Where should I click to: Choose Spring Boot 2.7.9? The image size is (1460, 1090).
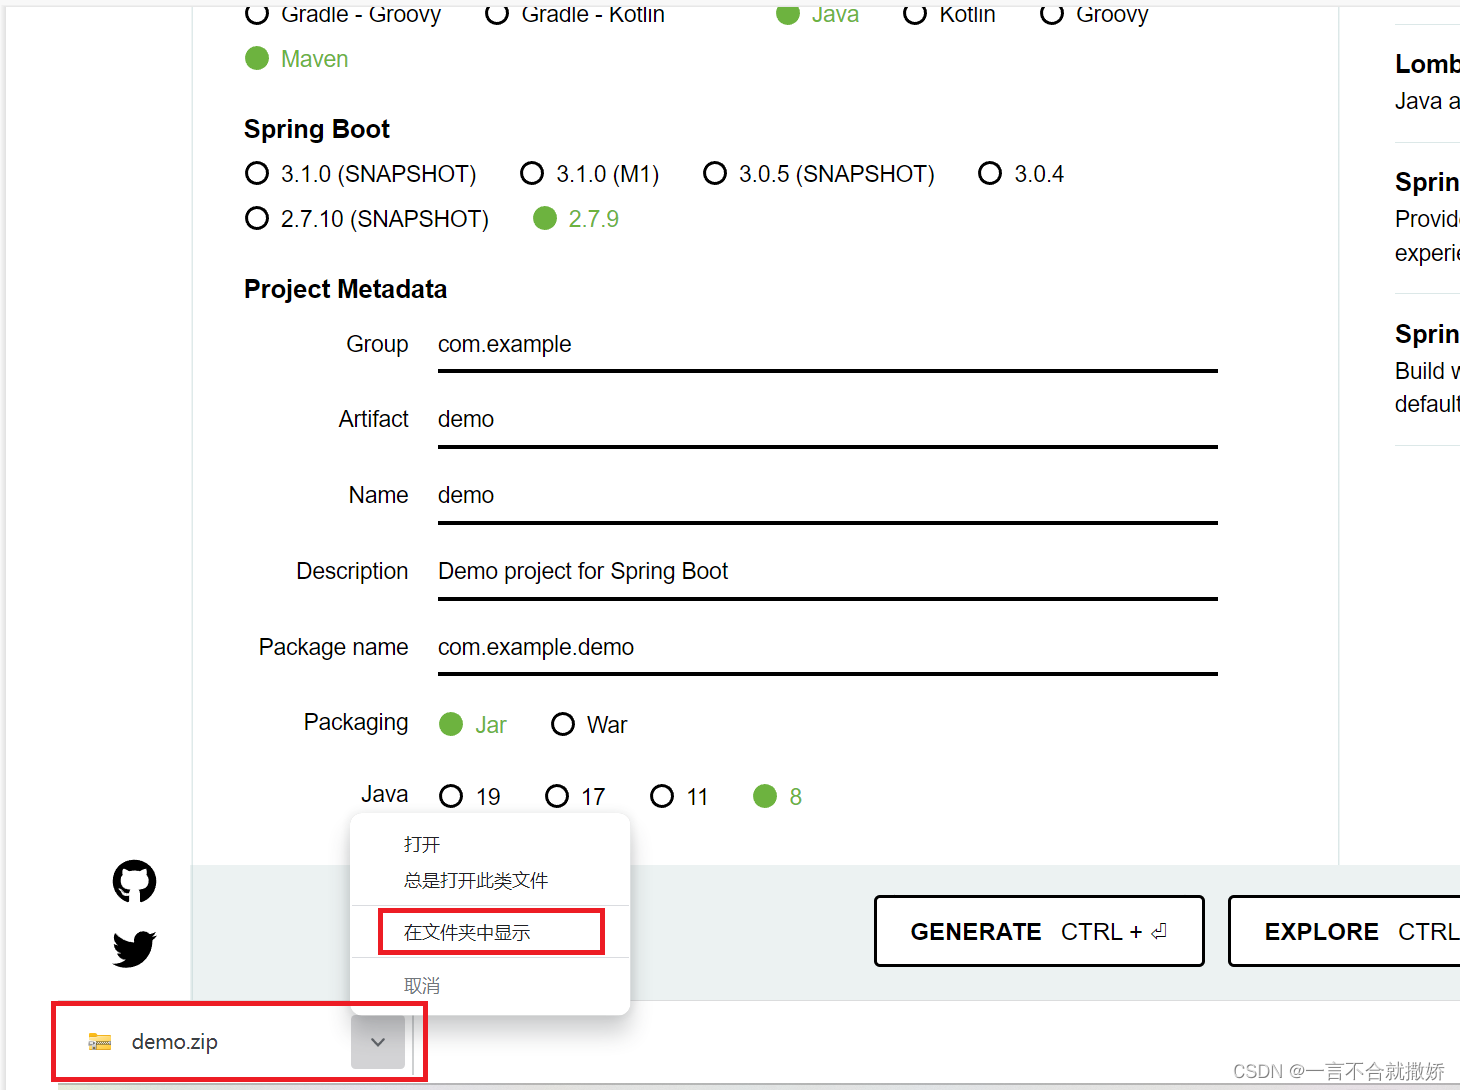pyautogui.click(x=576, y=219)
